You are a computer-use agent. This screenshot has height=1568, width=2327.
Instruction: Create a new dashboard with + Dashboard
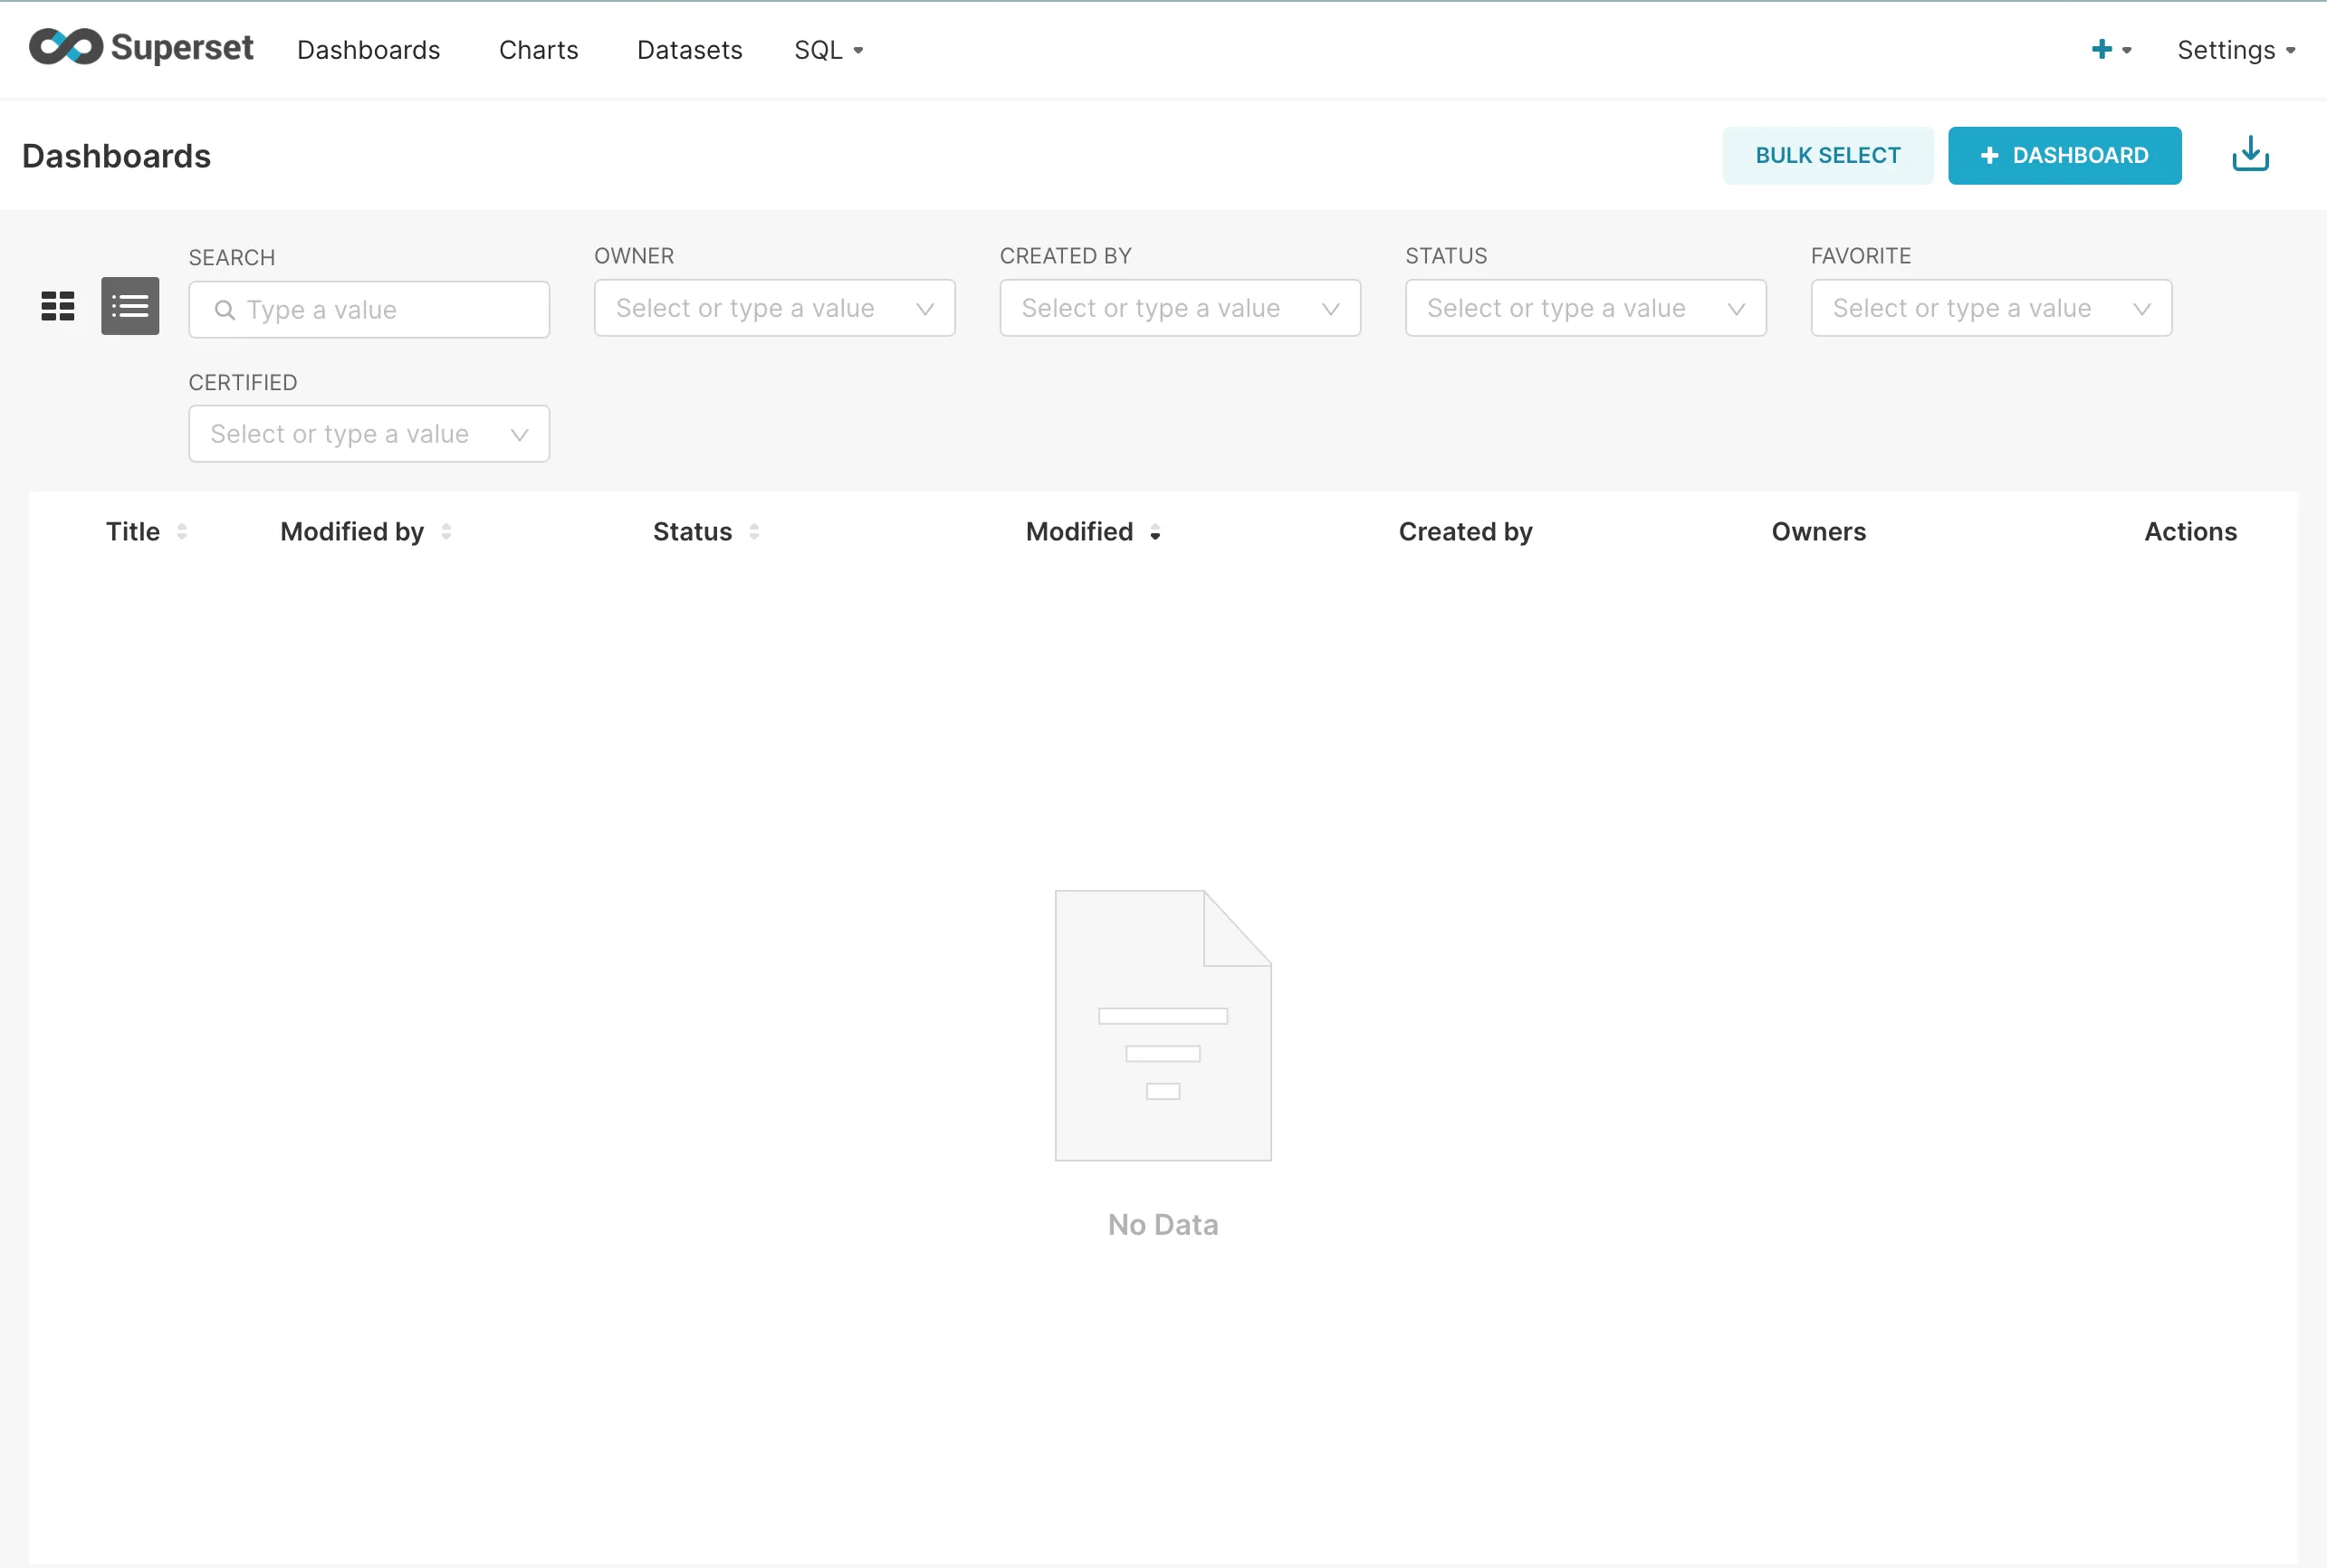pos(2064,155)
